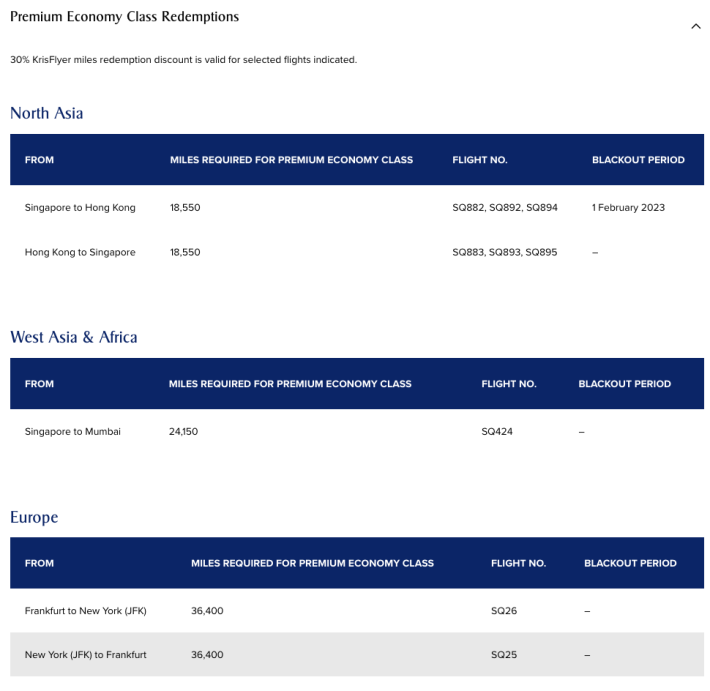
Task: Click the 1 February 2023 blackout date
Action: coord(628,208)
